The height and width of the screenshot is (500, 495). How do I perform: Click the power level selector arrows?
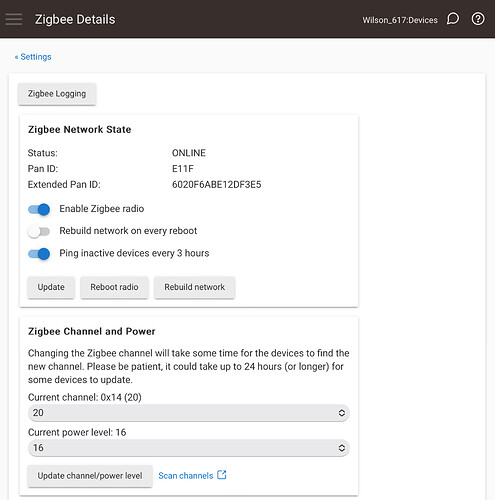[x=342, y=448]
